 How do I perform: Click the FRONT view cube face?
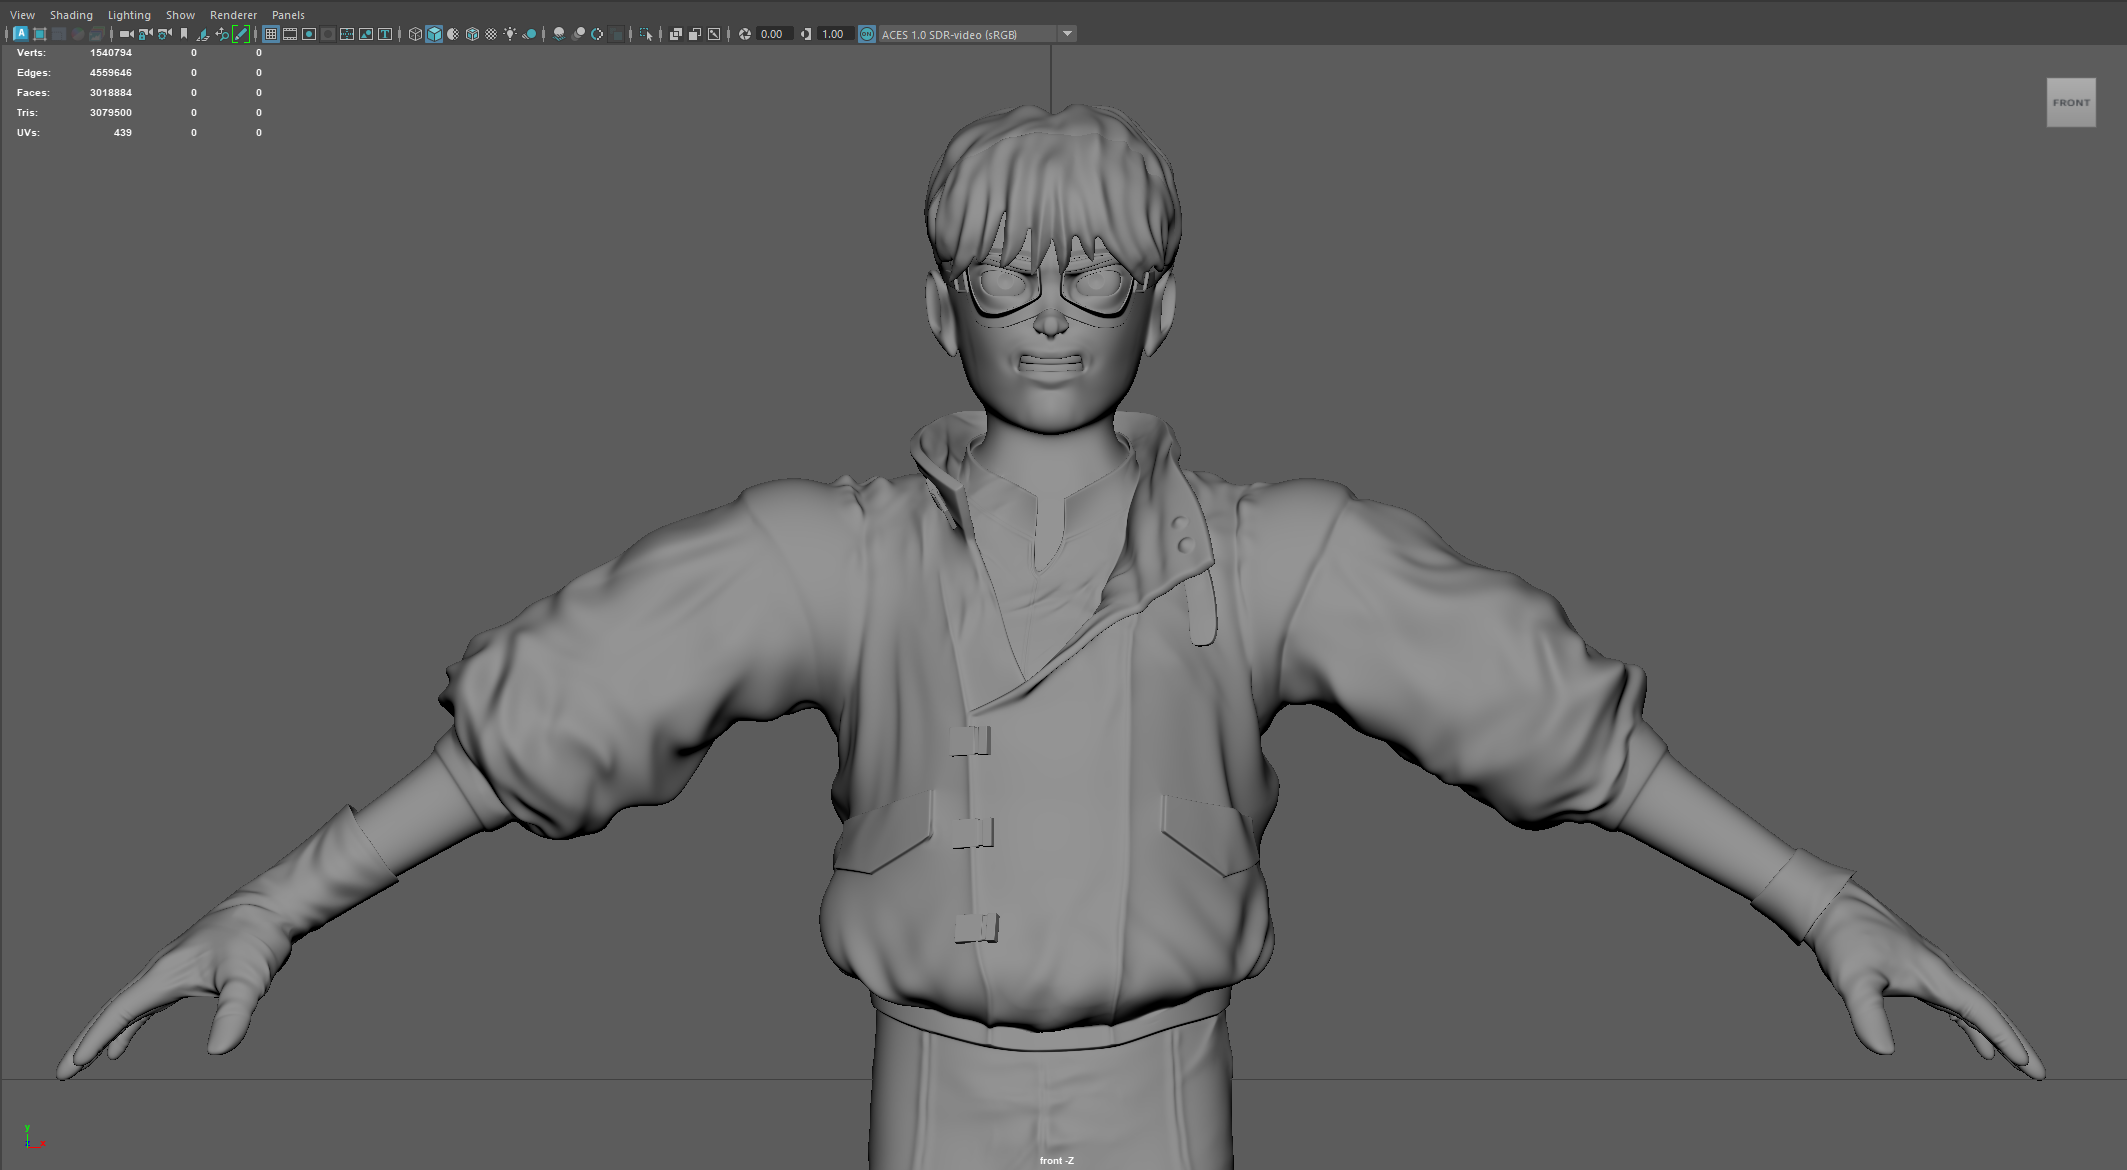coord(2071,103)
